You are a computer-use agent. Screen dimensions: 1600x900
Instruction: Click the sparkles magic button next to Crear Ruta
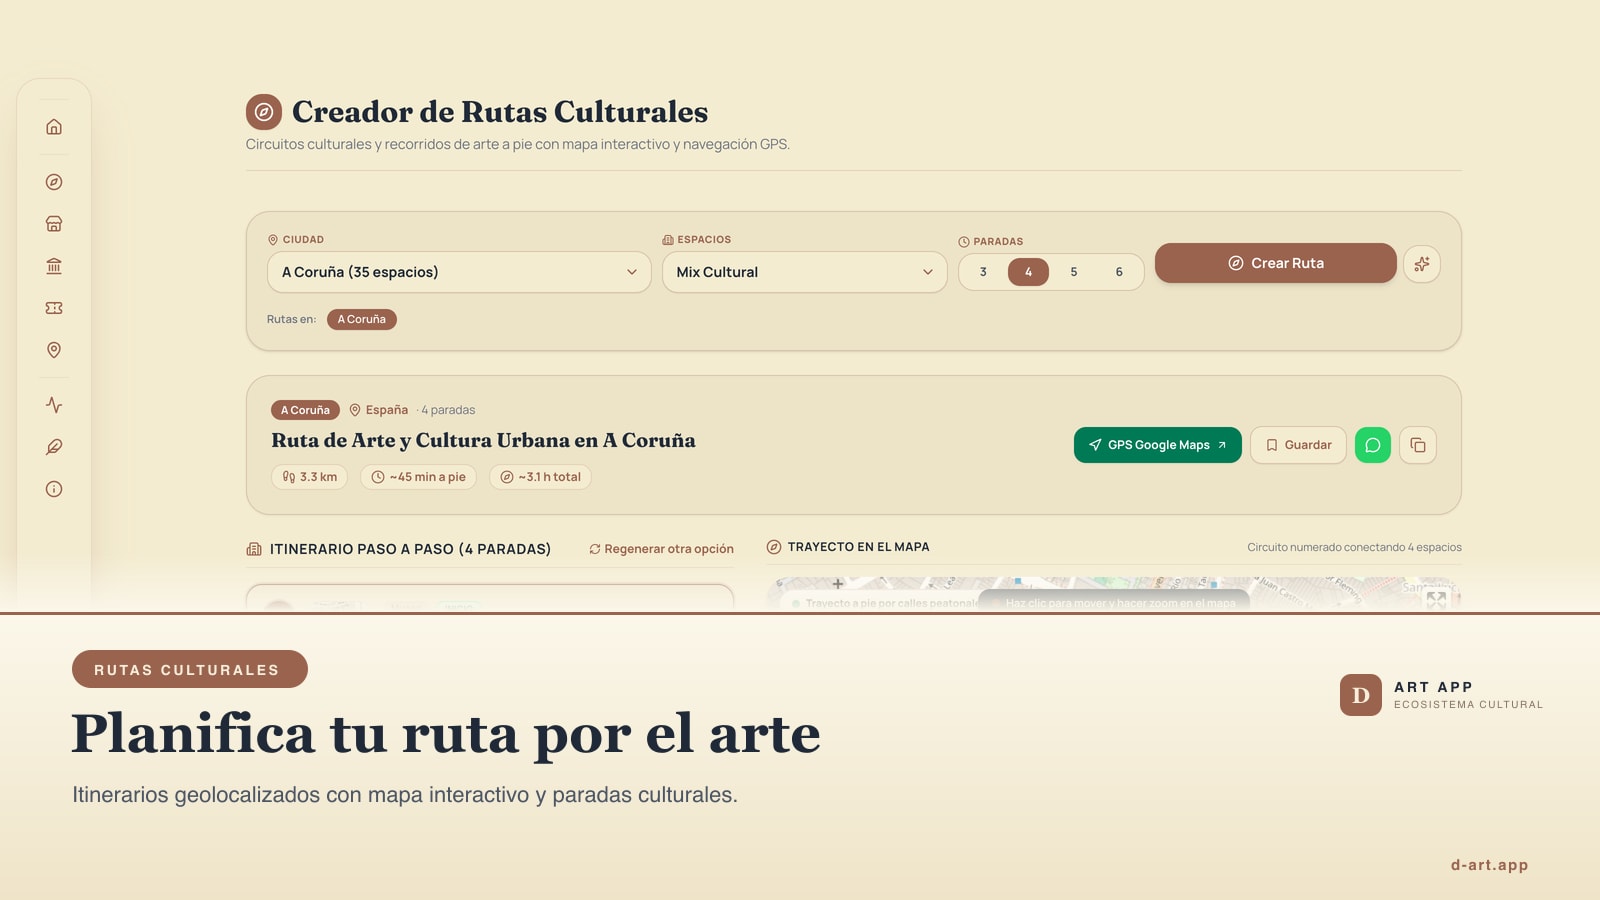(1422, 264)
